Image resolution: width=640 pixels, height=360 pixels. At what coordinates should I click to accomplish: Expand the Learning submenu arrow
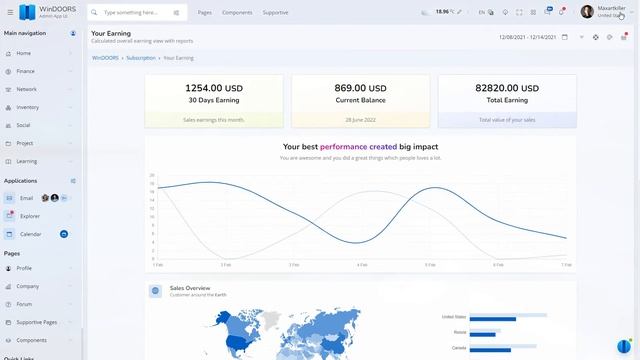[x=70, y=161]
